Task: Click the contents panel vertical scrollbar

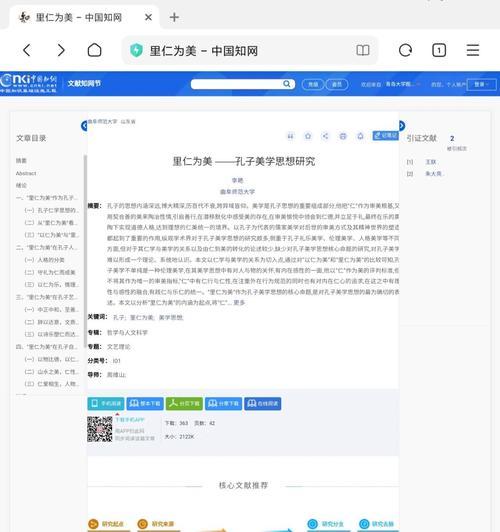Action: pyautogui.click(x=85, y=251)
